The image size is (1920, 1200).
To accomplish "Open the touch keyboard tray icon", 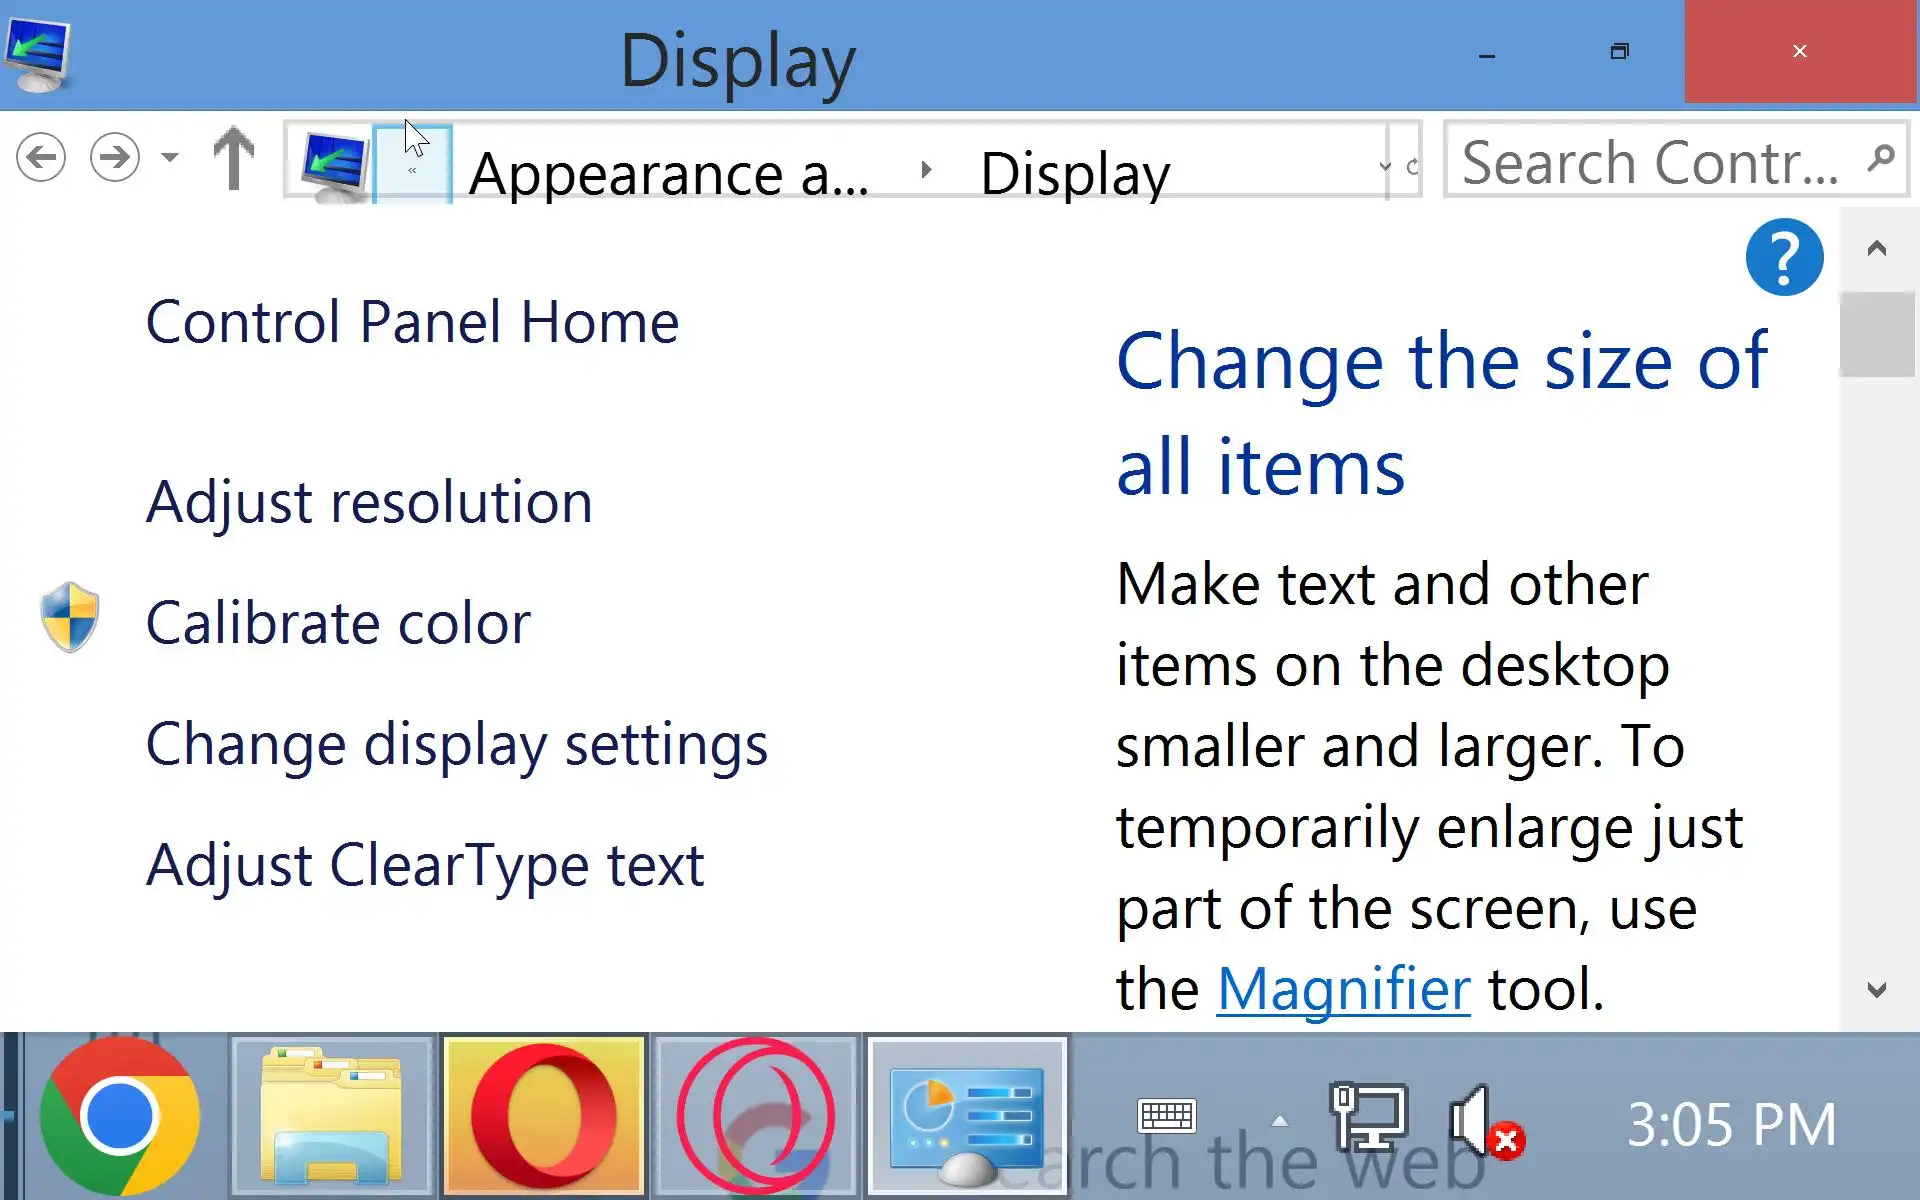I will click(x=1166, y=1116).
